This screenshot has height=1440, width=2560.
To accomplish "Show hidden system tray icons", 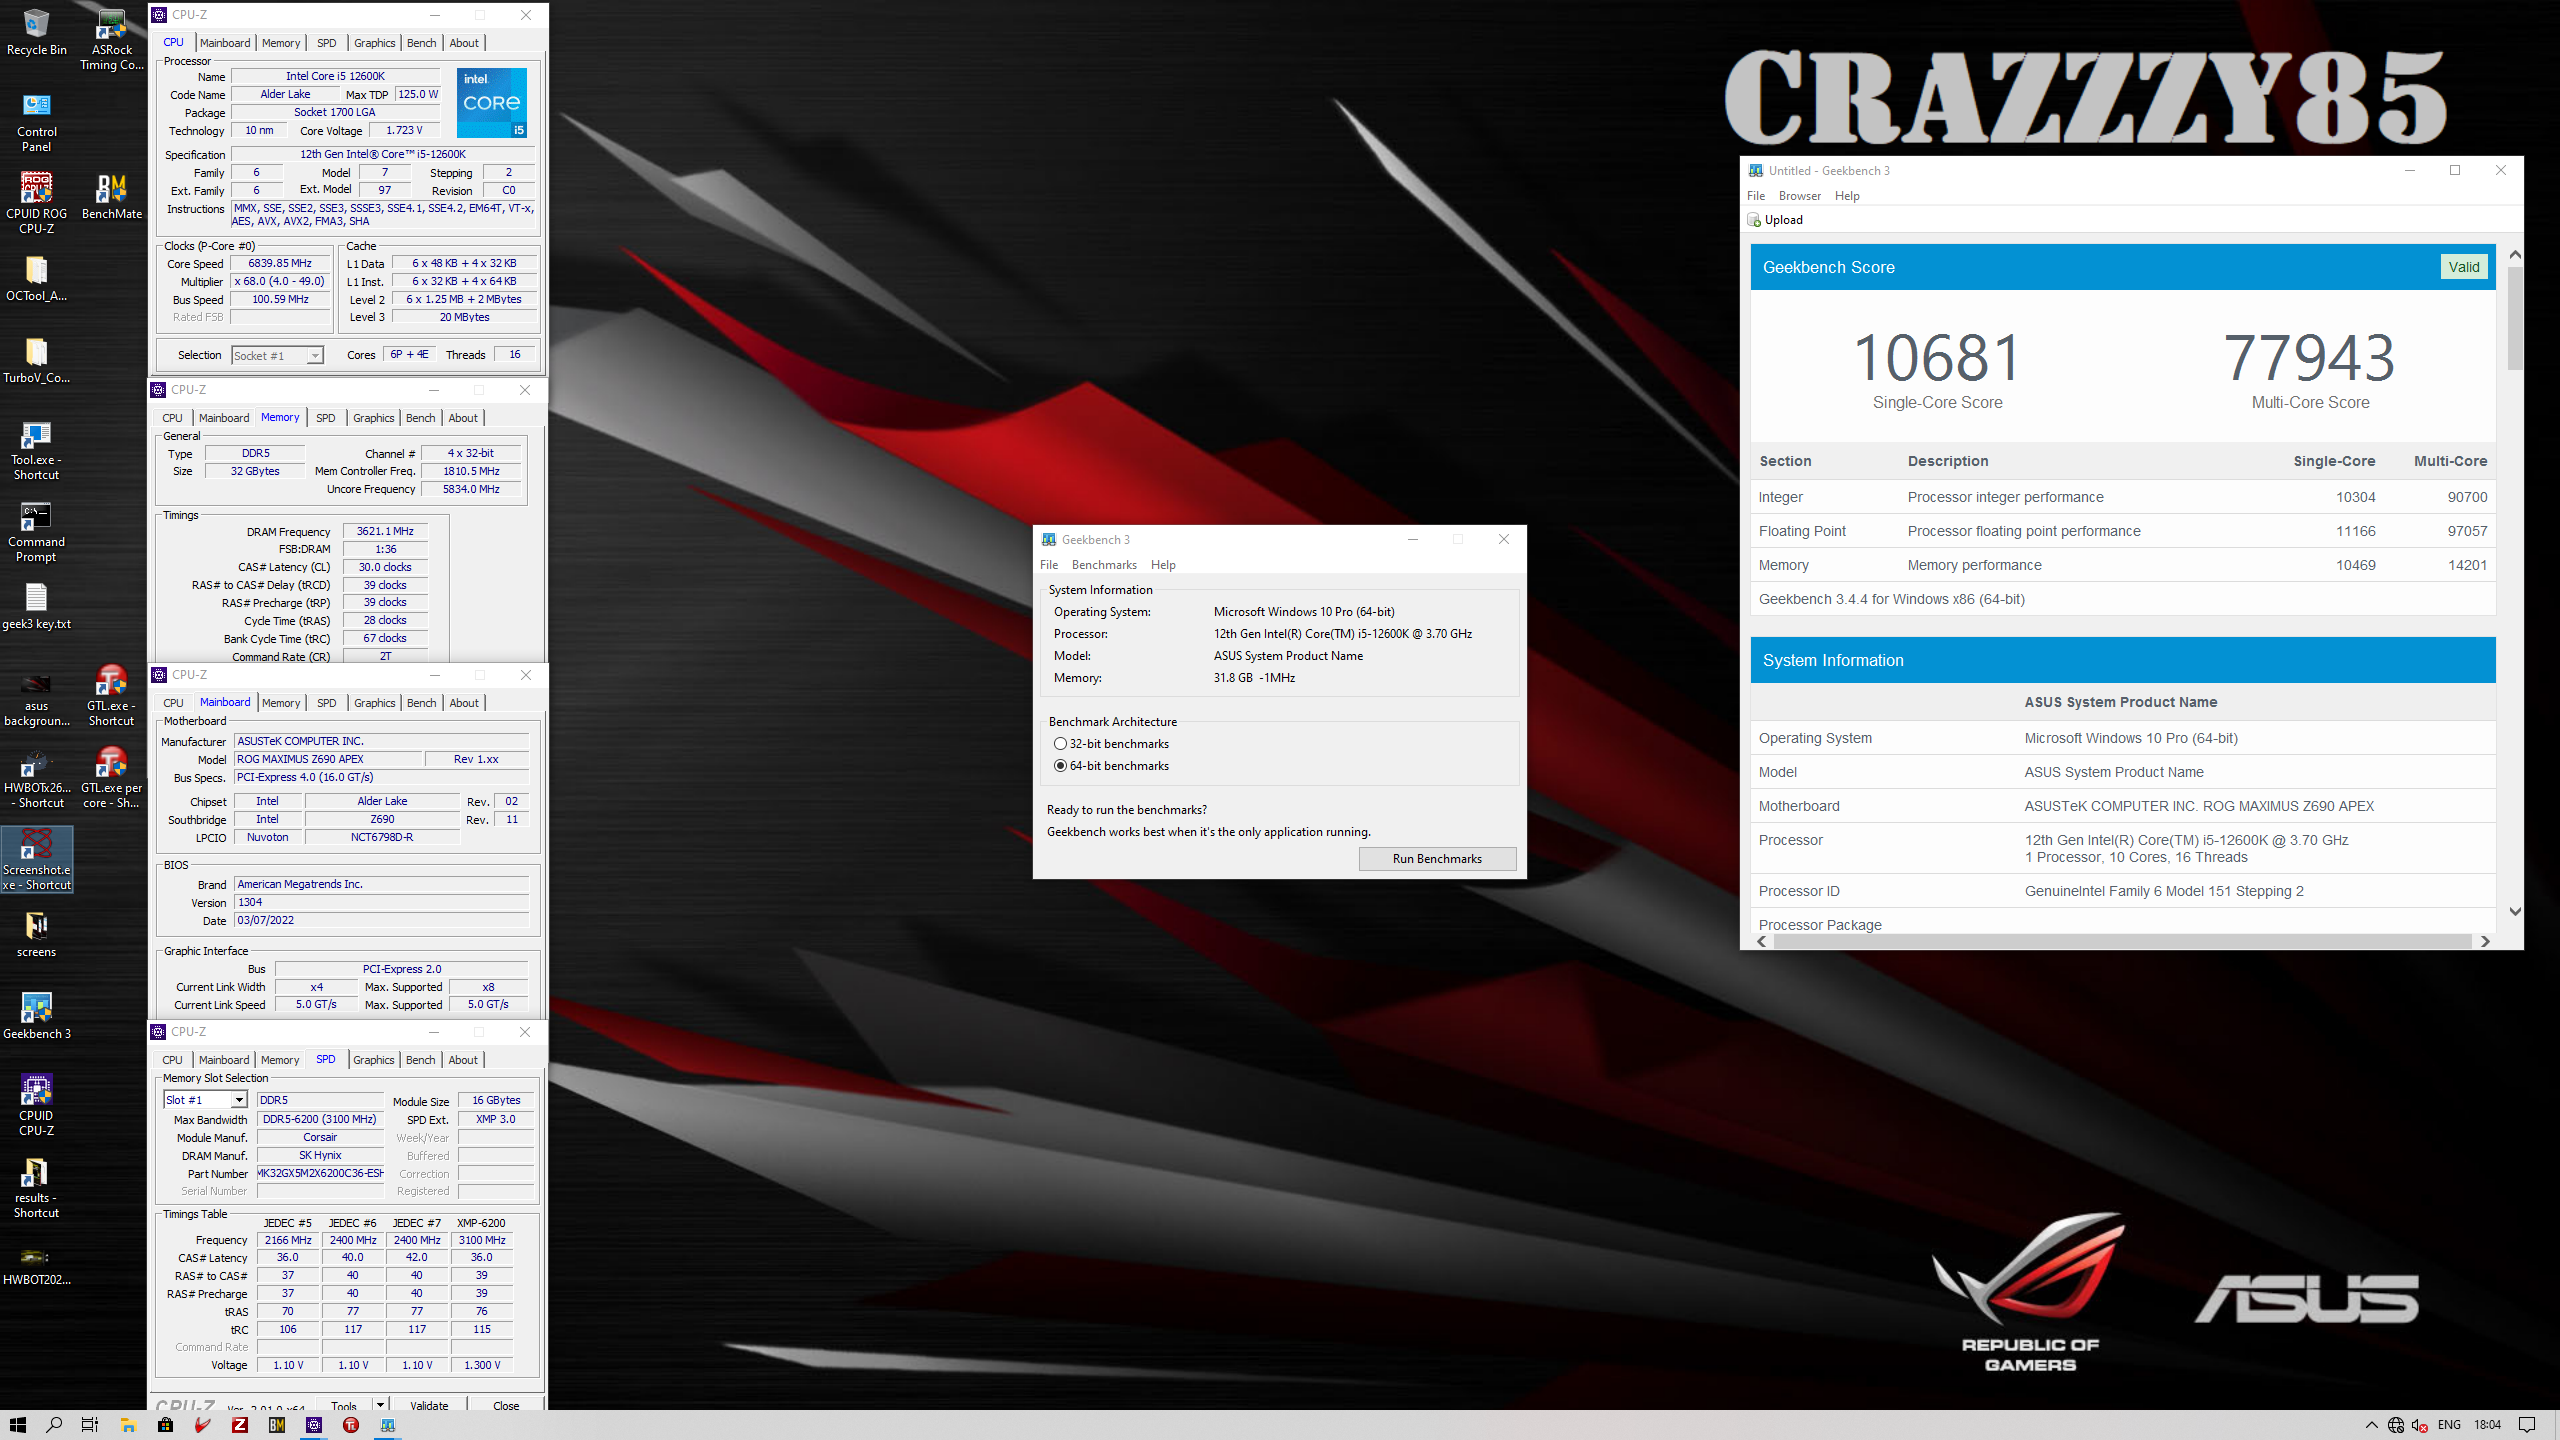I will pos(2371,1425).
